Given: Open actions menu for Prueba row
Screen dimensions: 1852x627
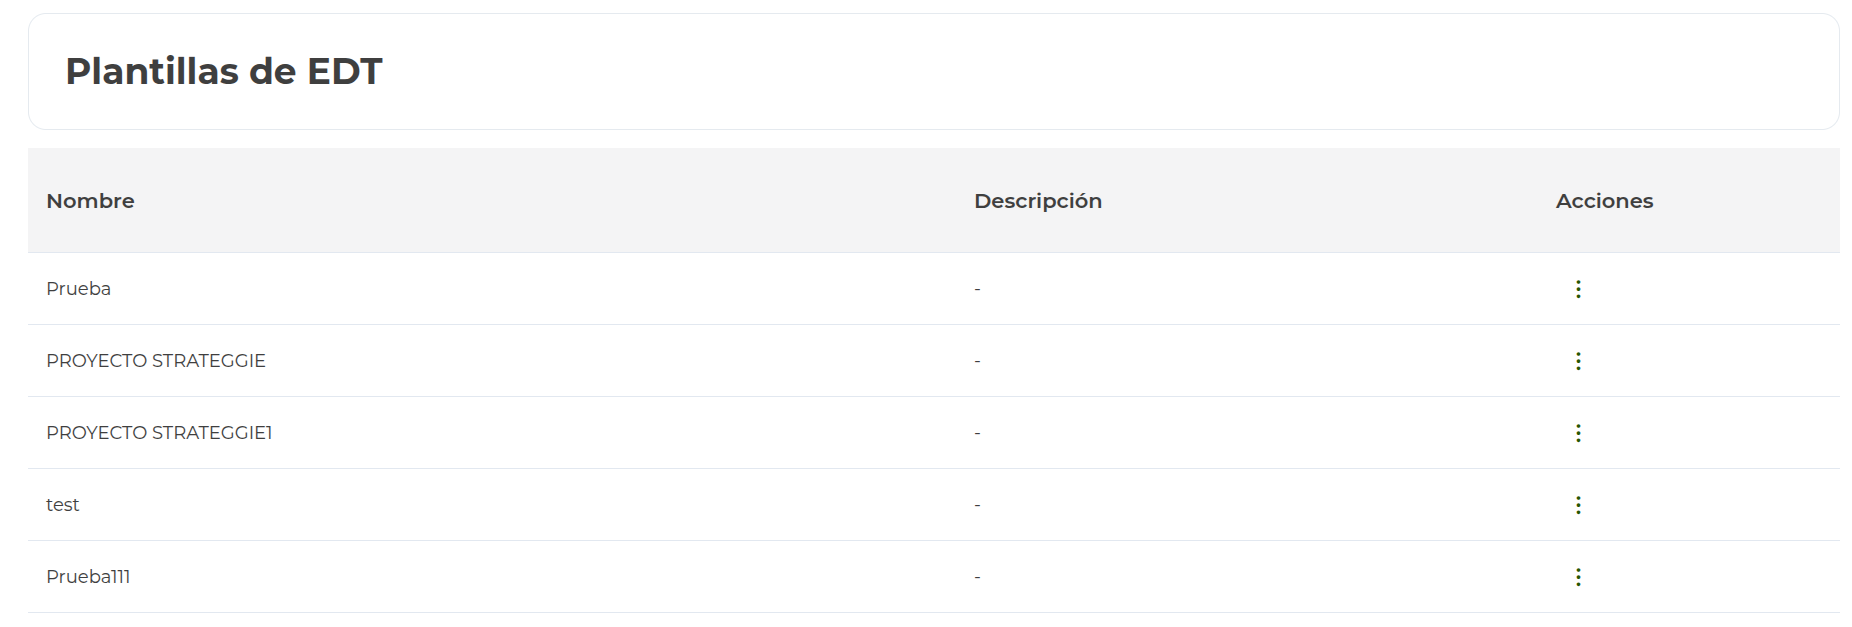Looking at the screenshot, I should [x=1578, y=289].
